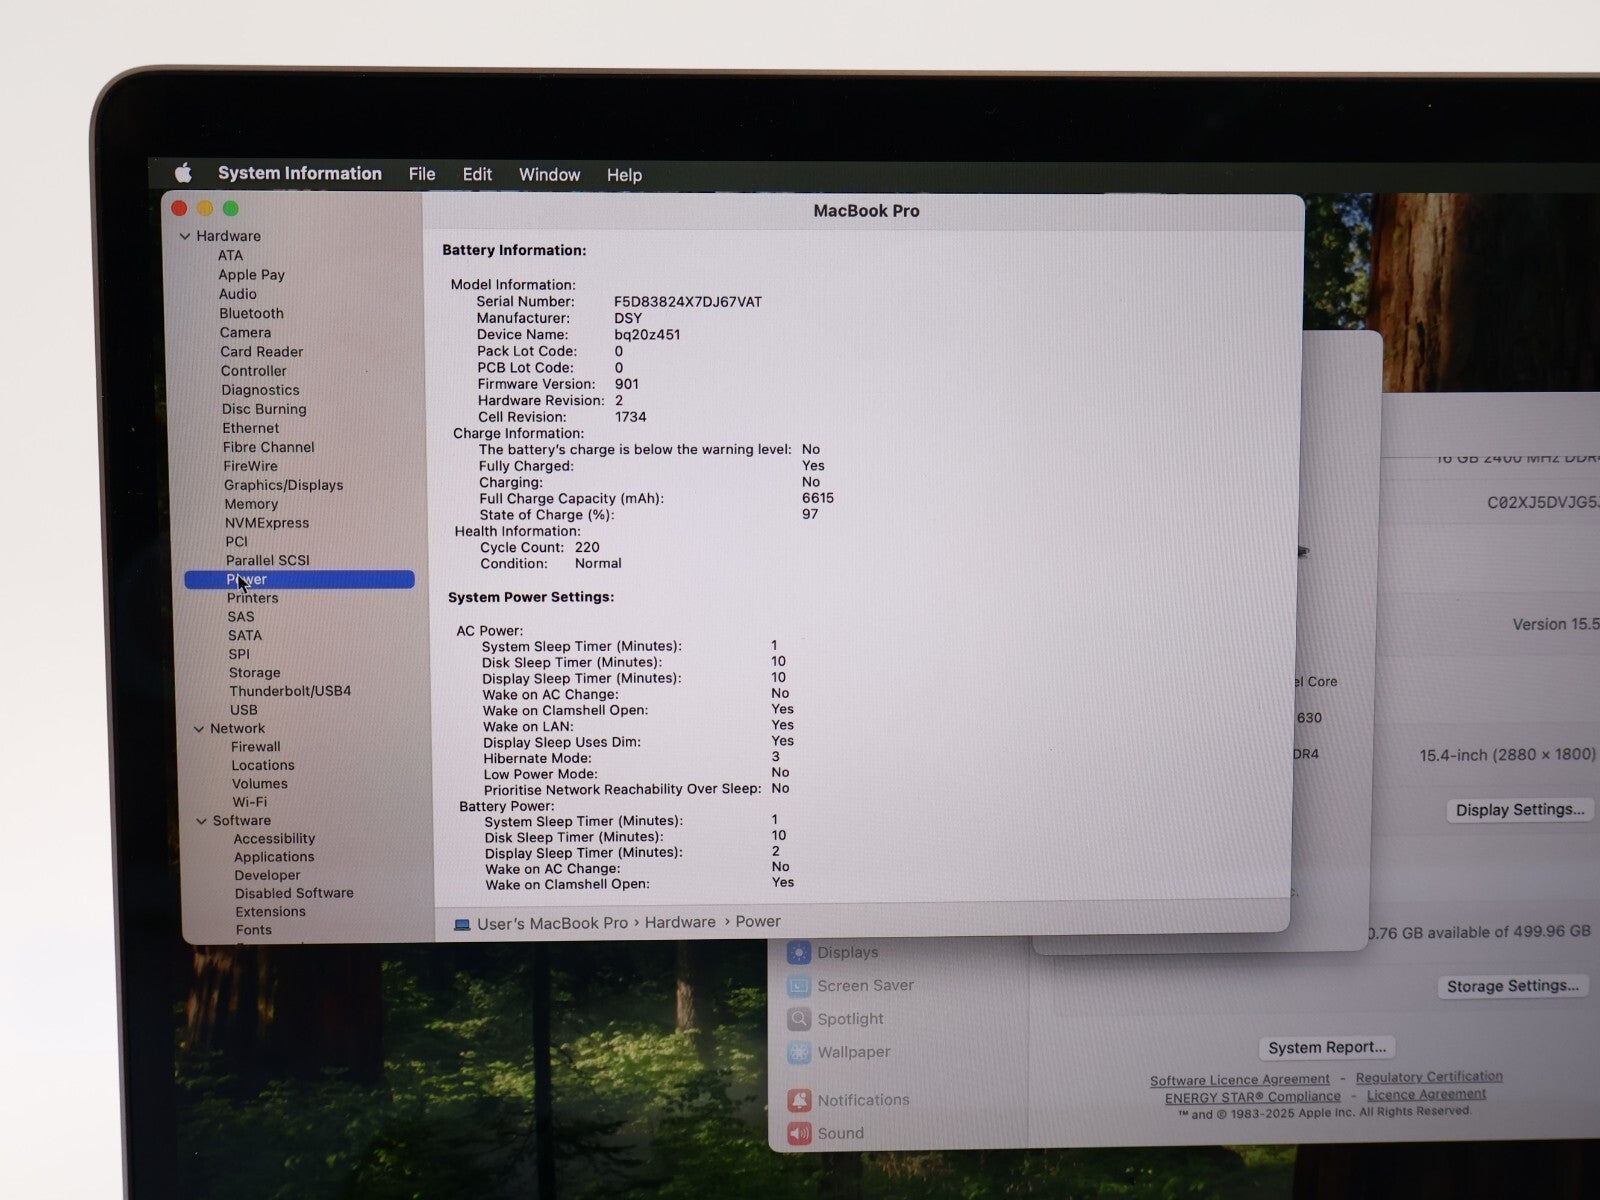Image resolution: width=1600 pixels, height=1200 pixels.
Task: Select USB in the sidebar
Action: point(243,710)
